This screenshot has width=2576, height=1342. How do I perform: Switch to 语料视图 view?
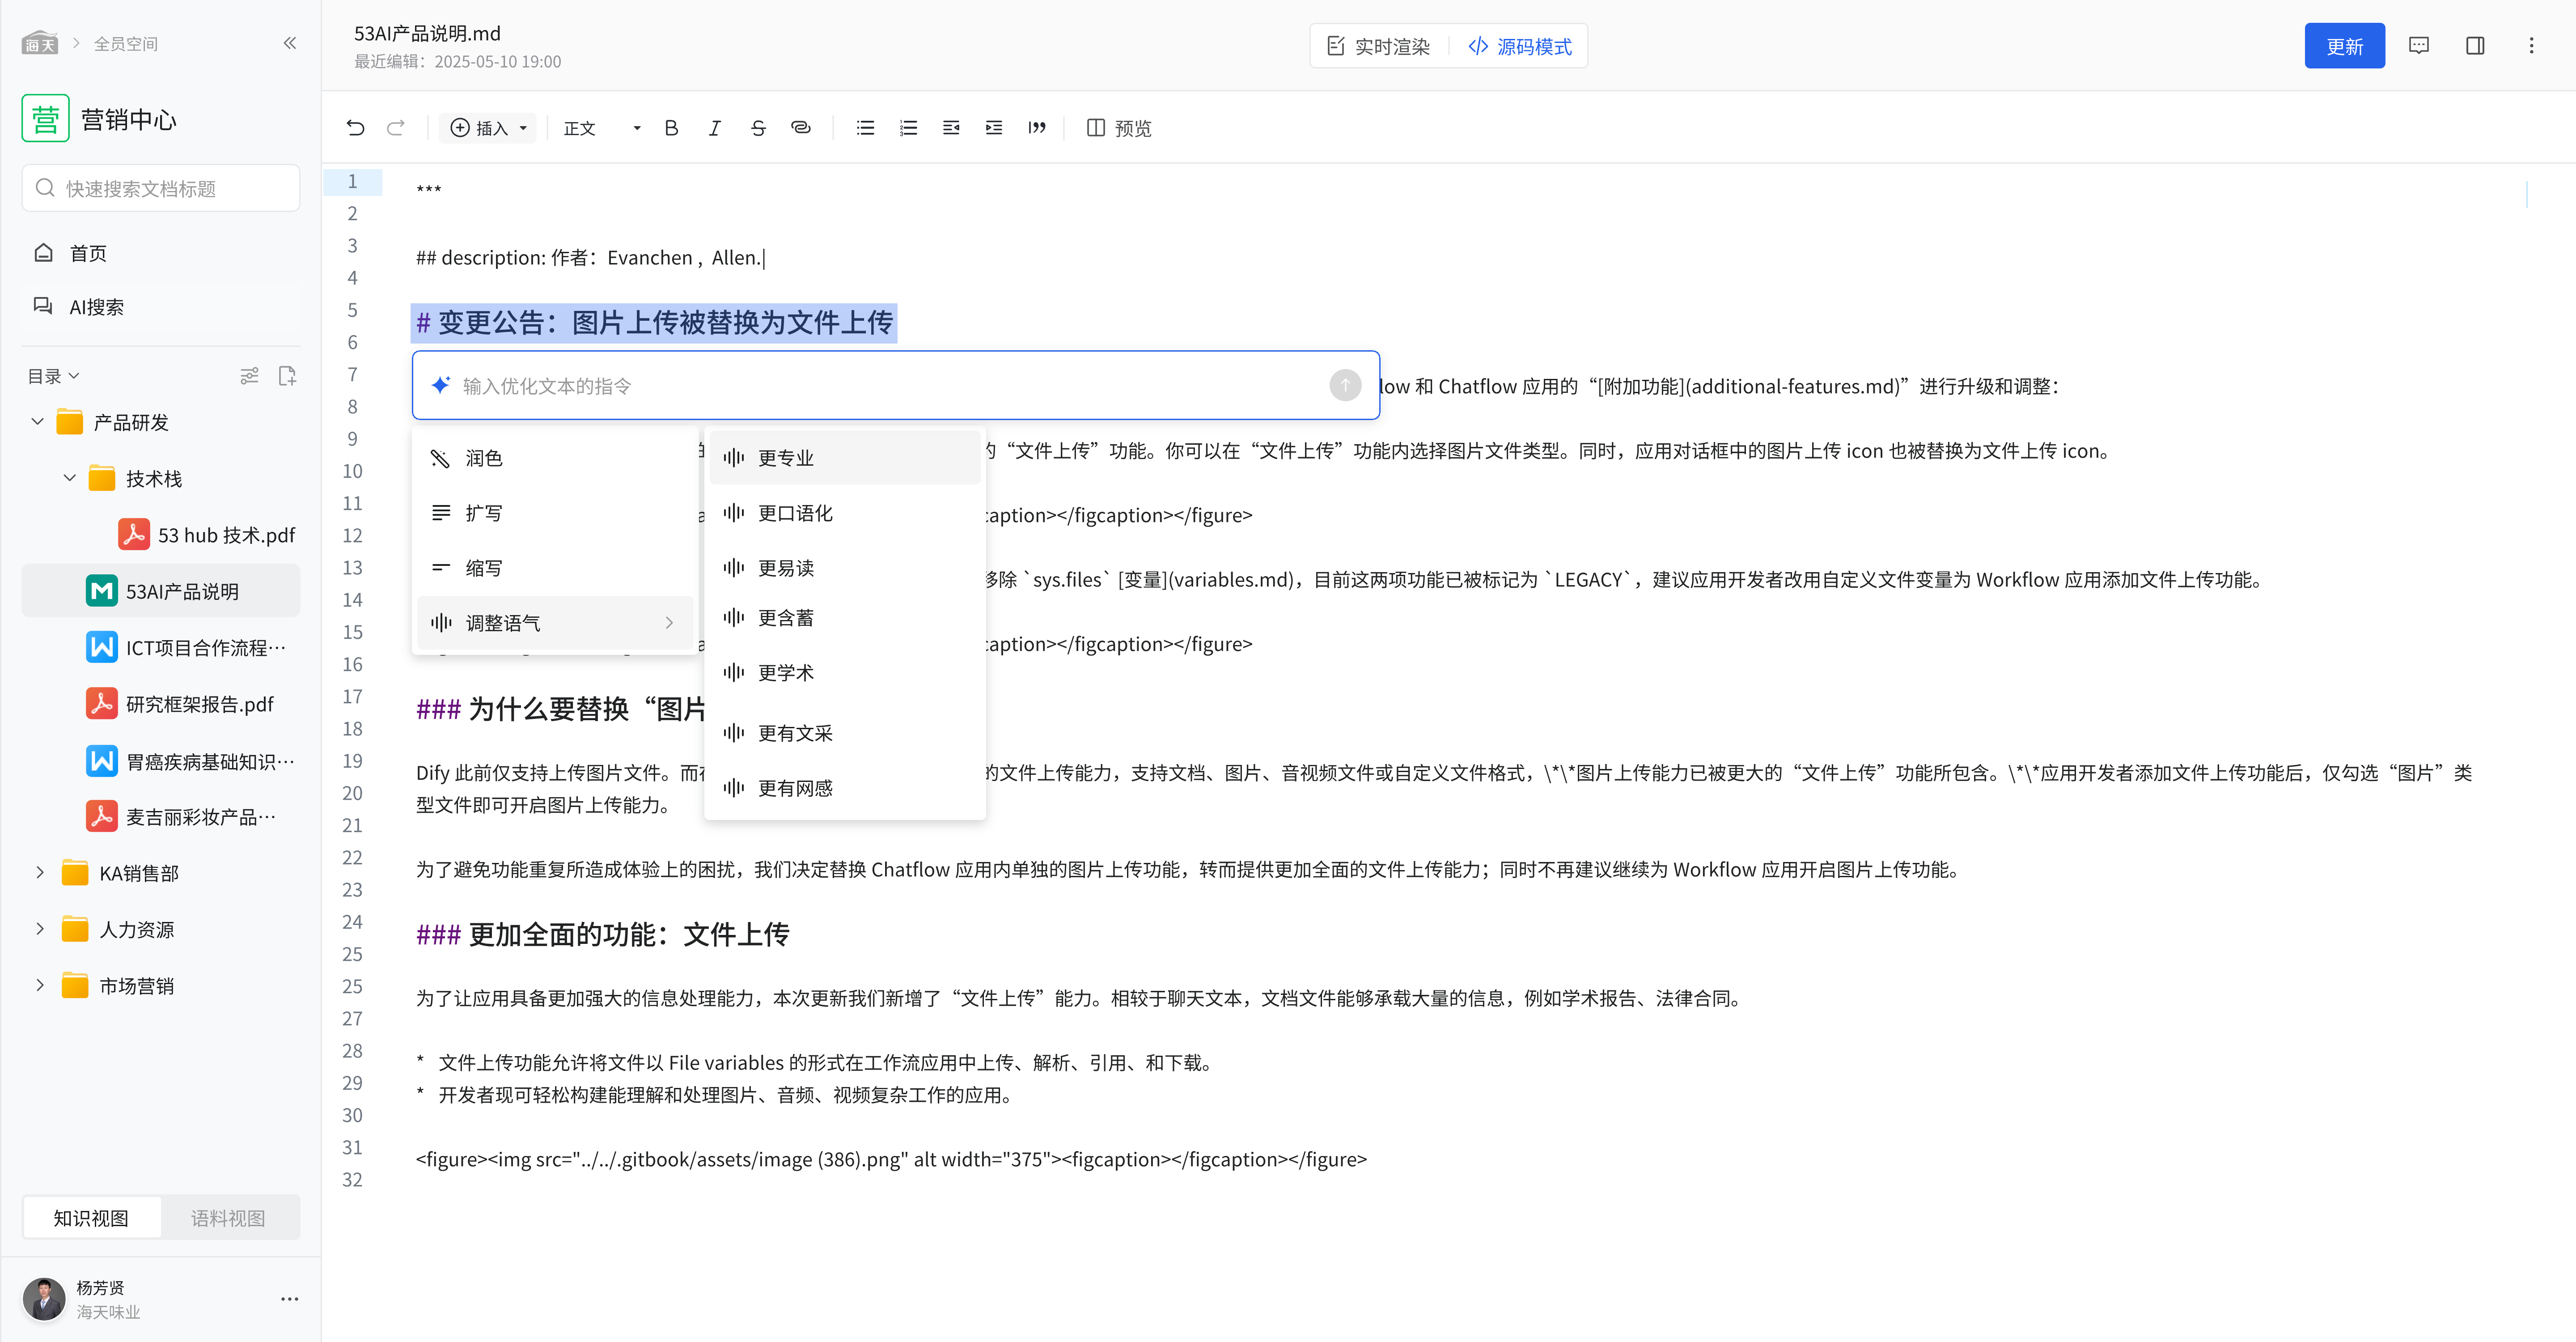click(228, 1218)
